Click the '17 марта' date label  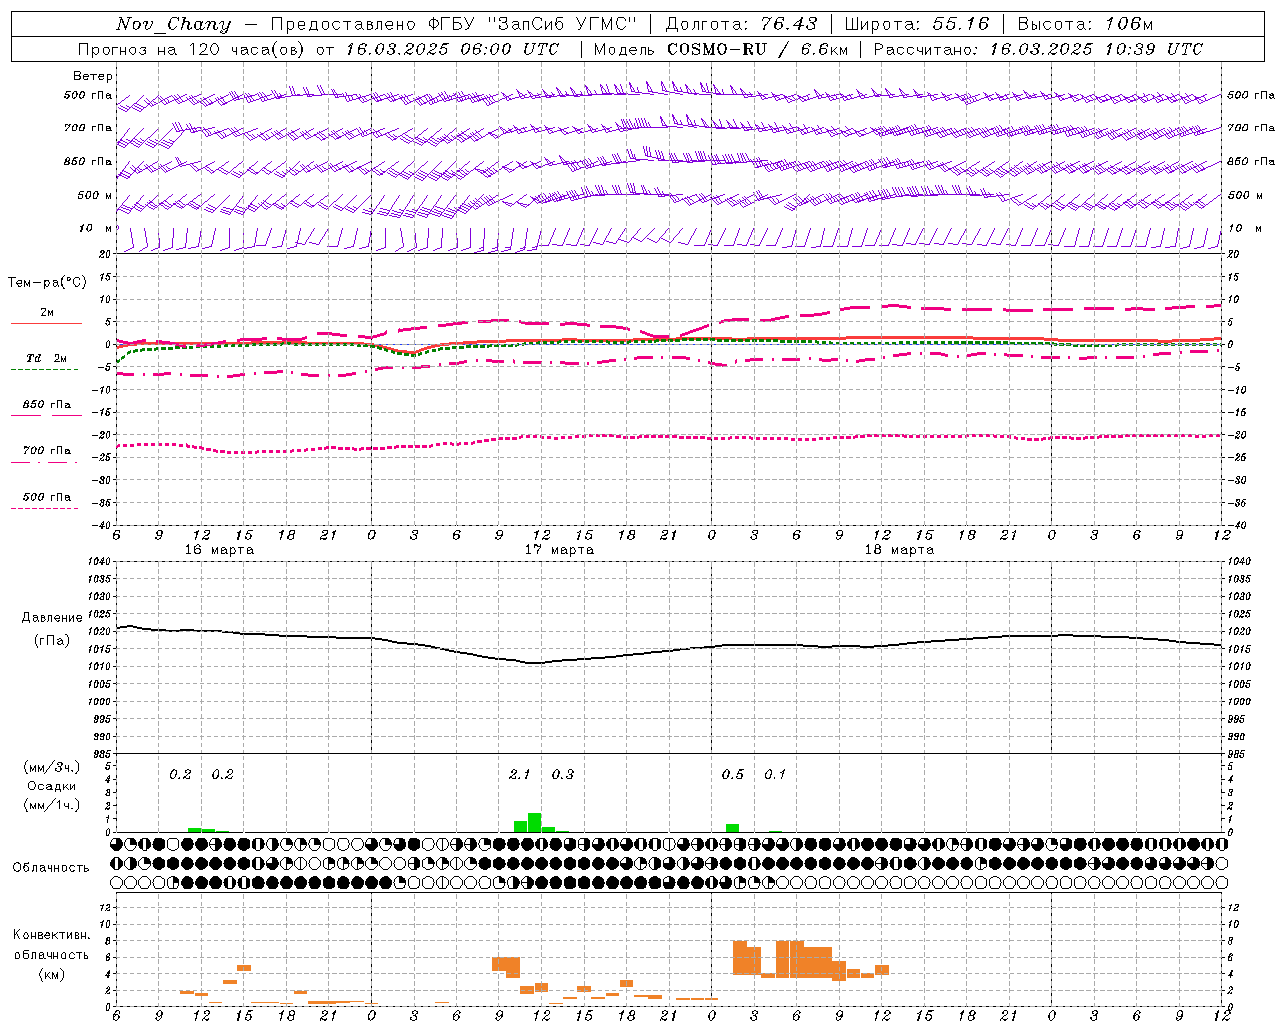tap(560, 550)
